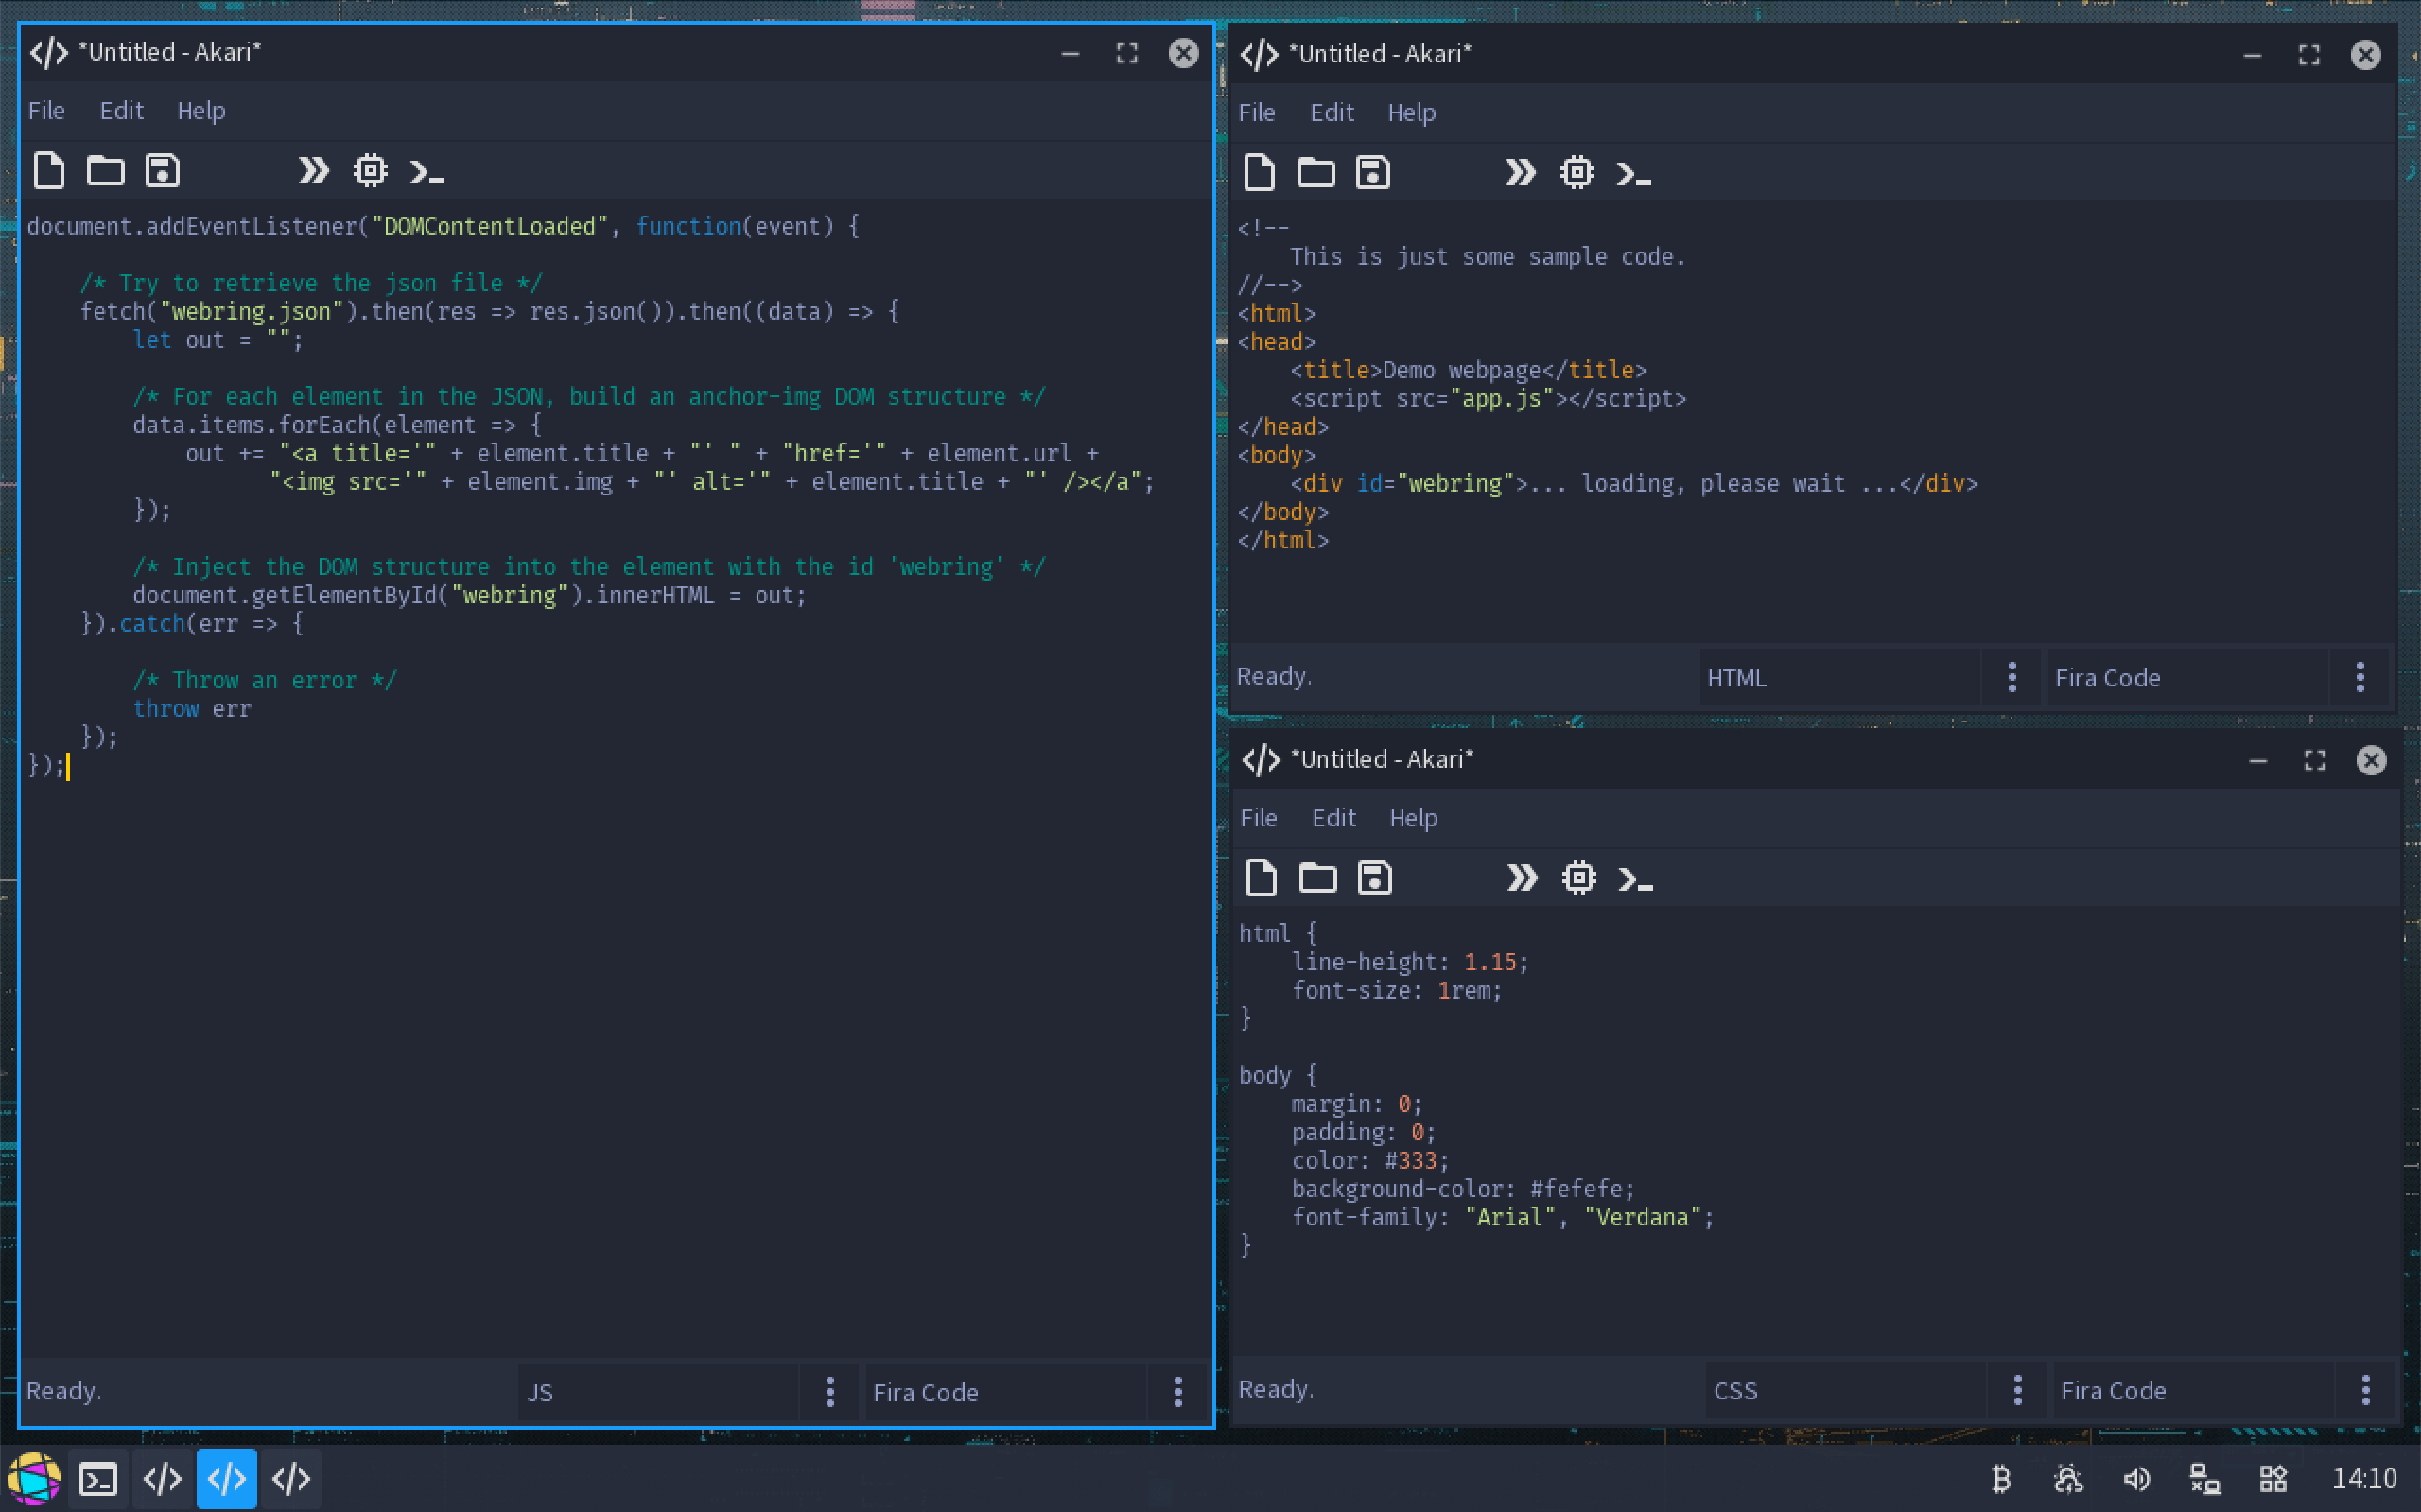2421x1512 pixels.
Task: Open the JS language selector menu dots
Action: pyautogui.click(x=830, y=1391)
